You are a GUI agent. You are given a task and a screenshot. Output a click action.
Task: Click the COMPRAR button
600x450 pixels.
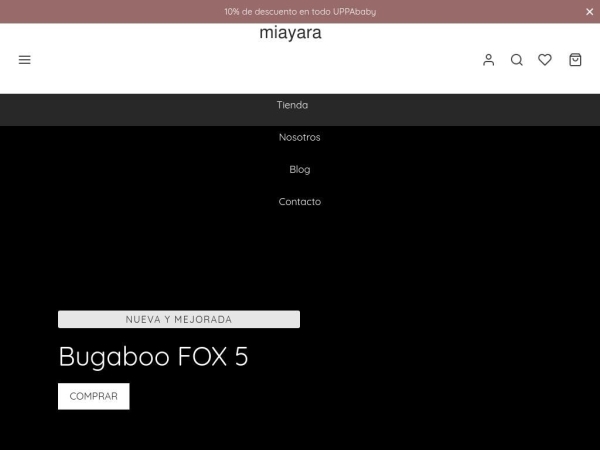(94, 396)
